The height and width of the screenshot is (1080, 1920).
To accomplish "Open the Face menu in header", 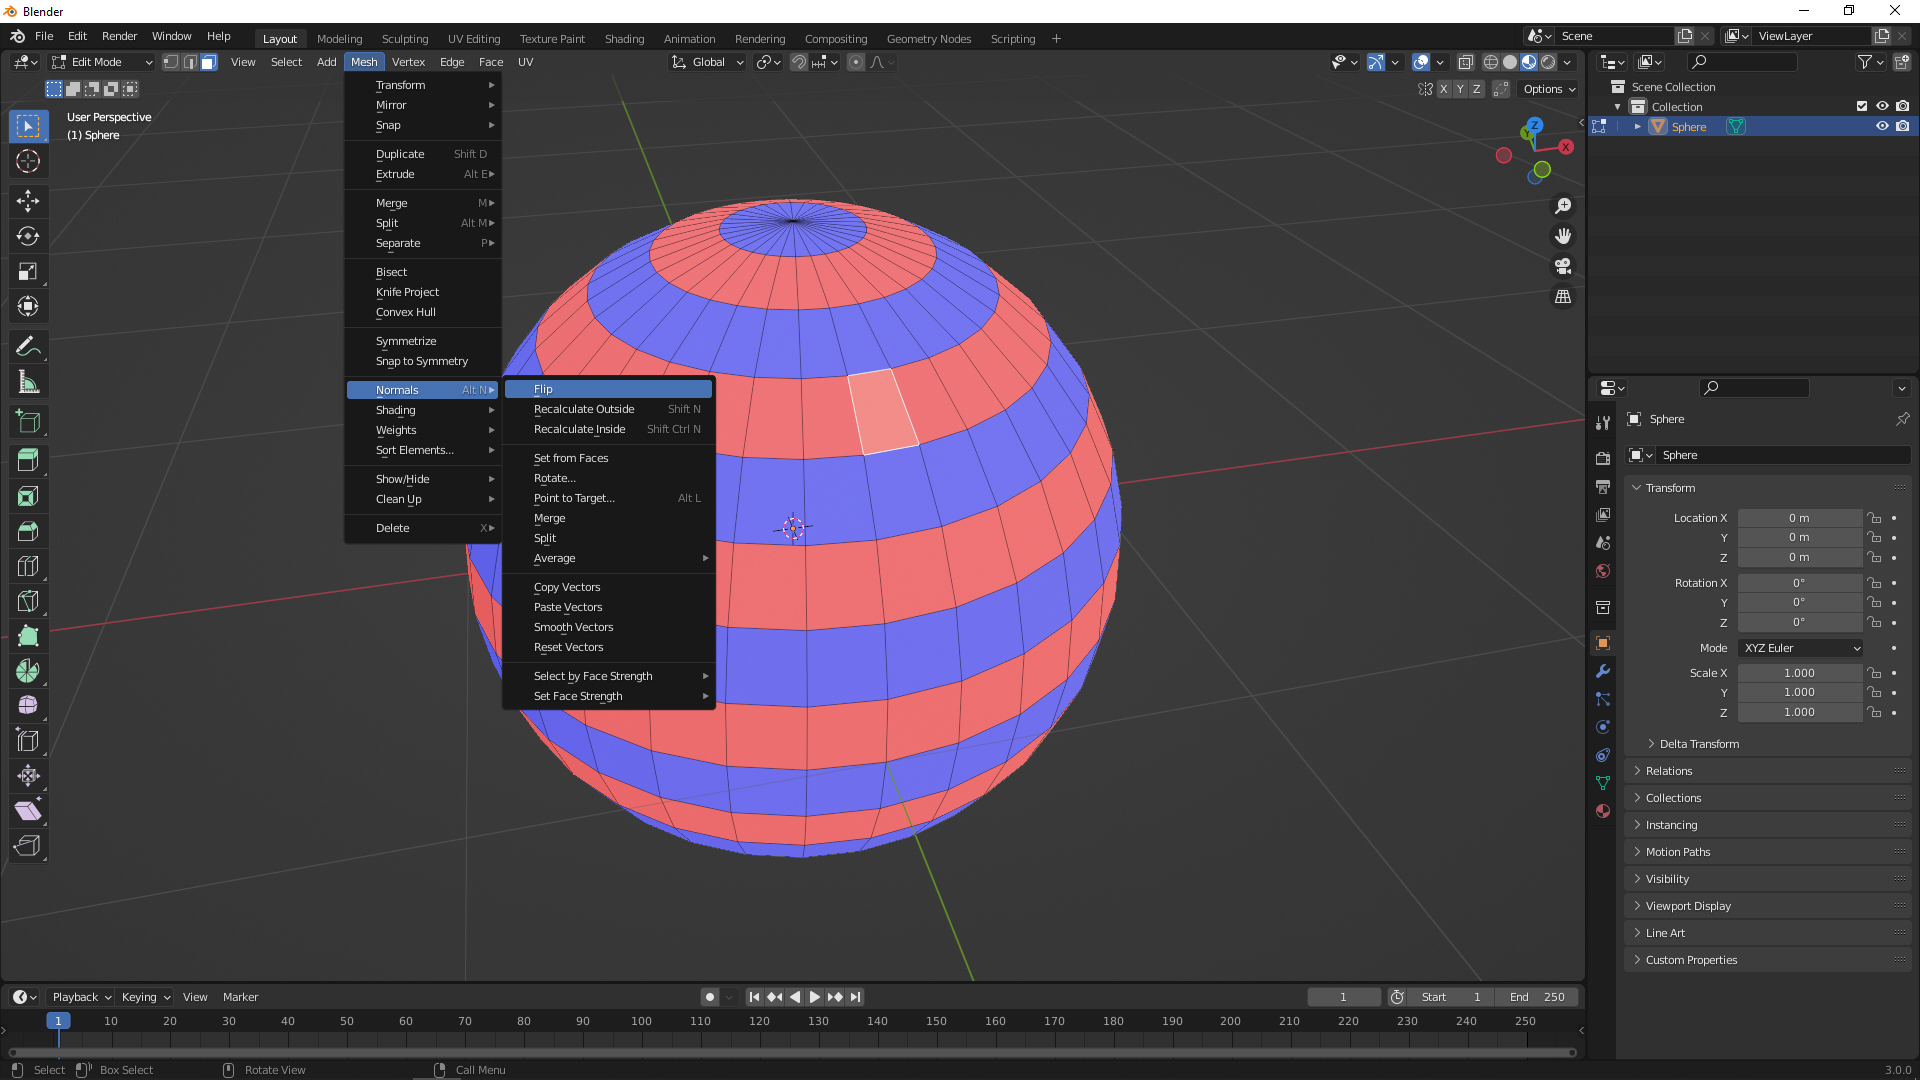I will tap(491, 62).
